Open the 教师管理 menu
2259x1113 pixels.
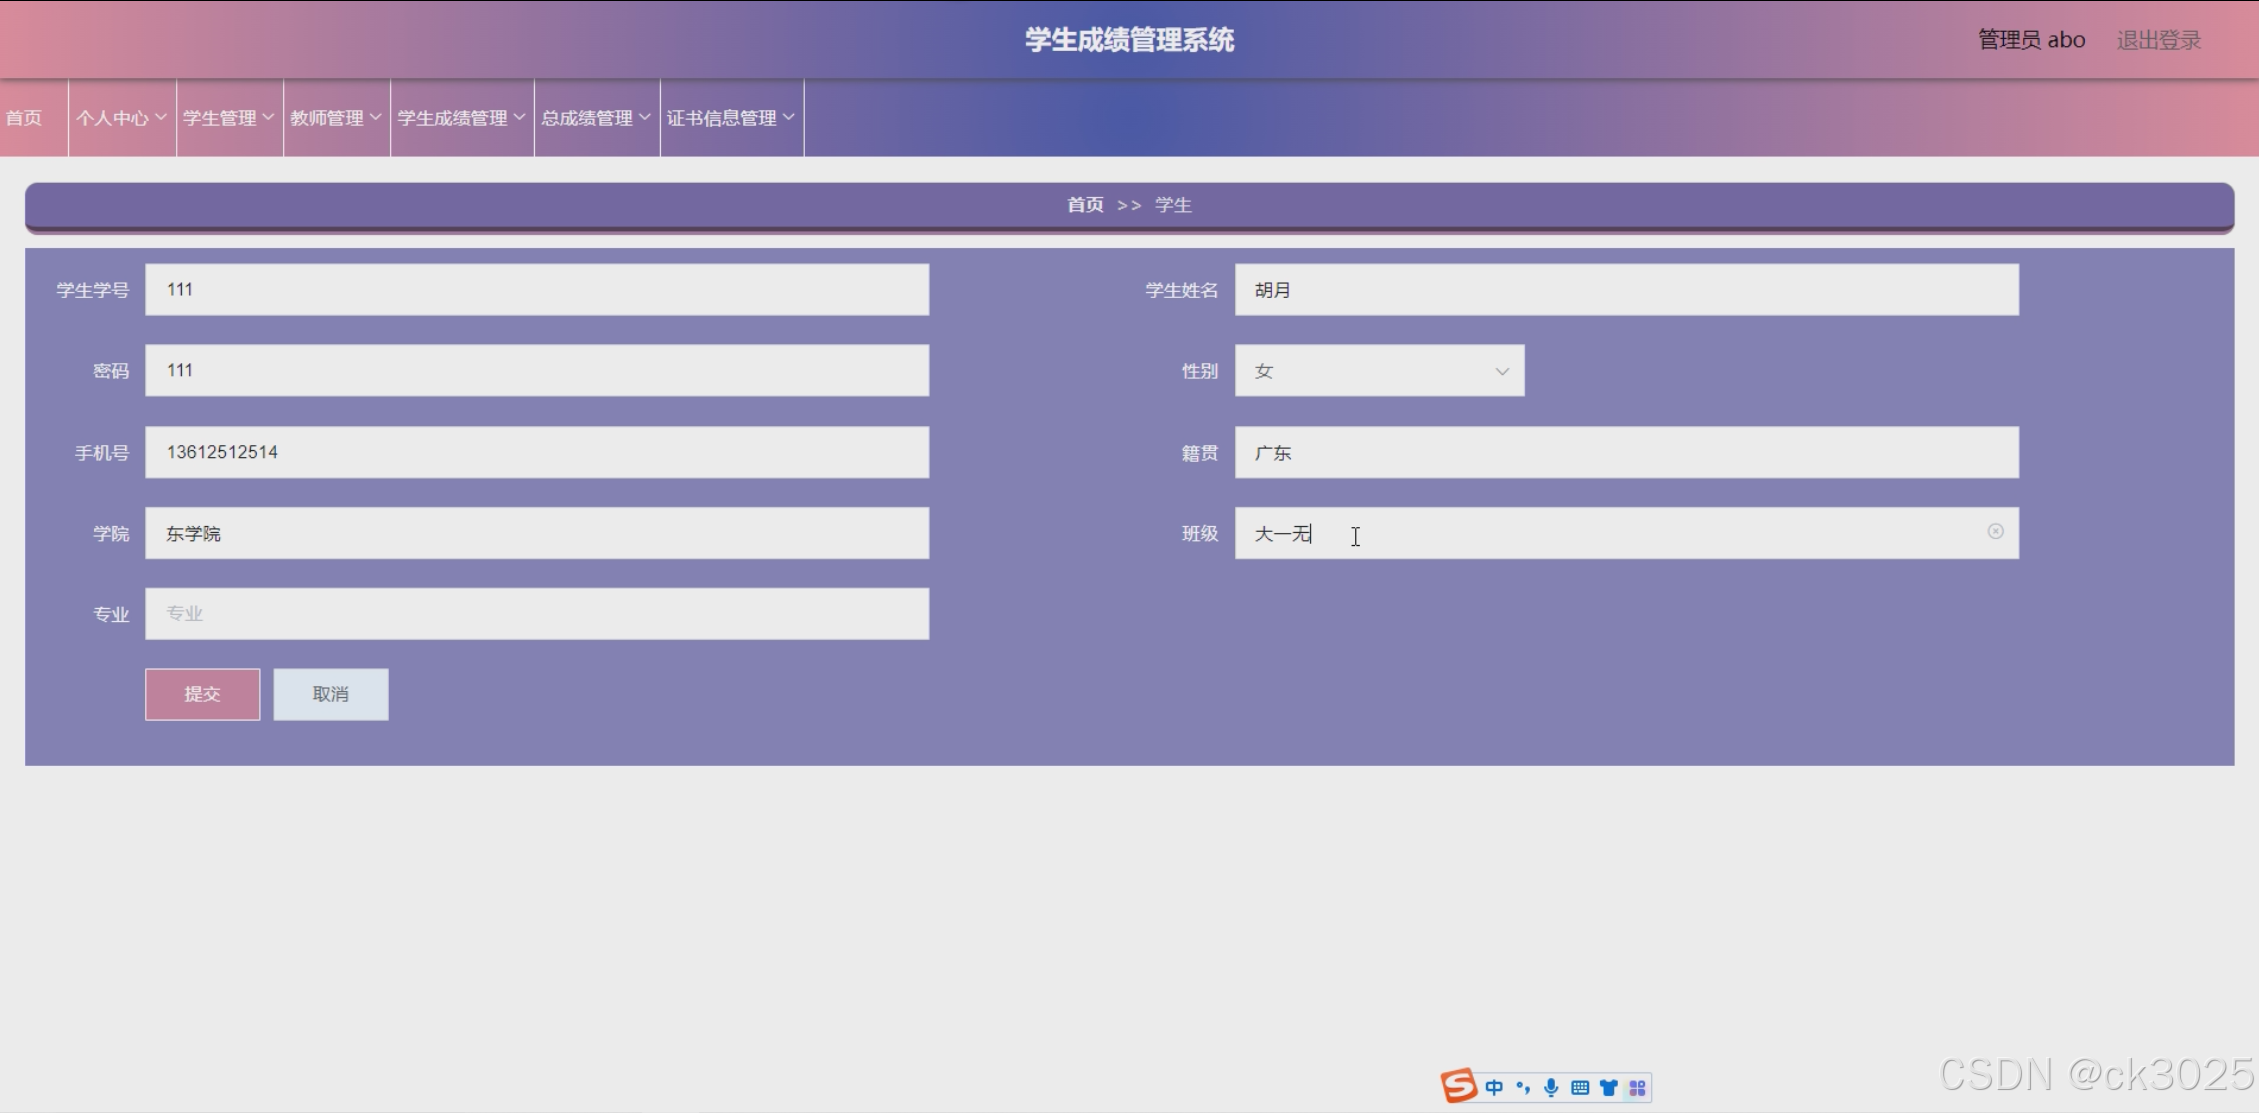coord(336,118)
